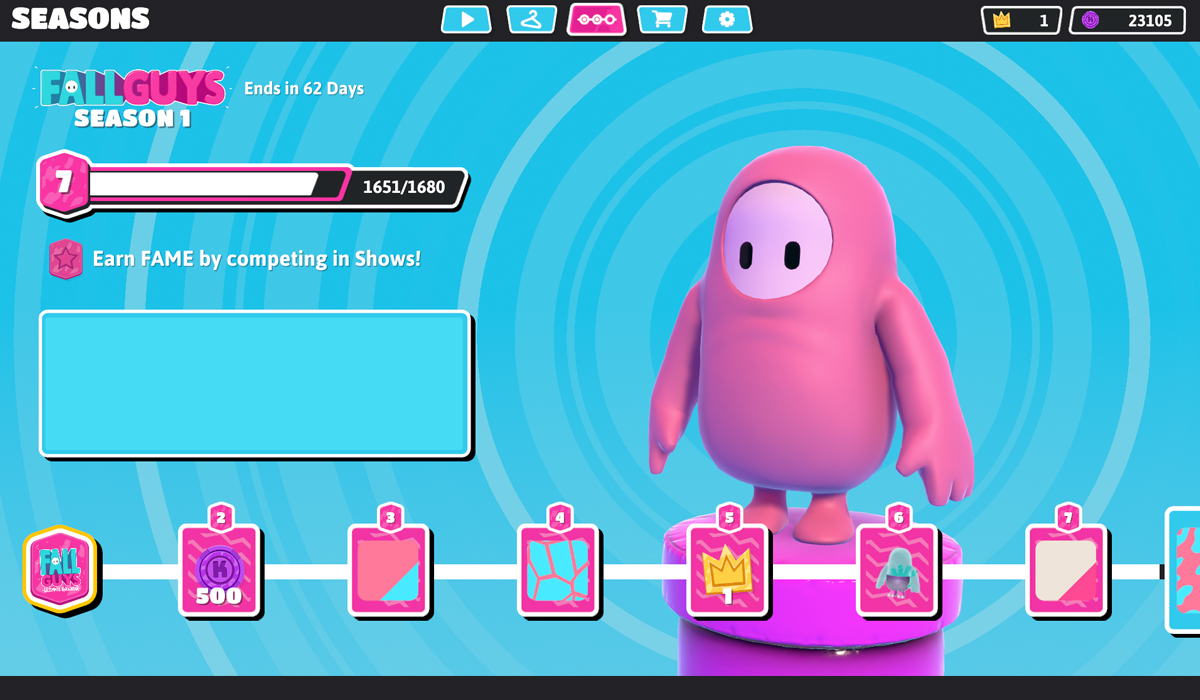This screenshot has height=700, width=1200.
Task: Click the empty reward description panel
Action: [x=254, y=384]
